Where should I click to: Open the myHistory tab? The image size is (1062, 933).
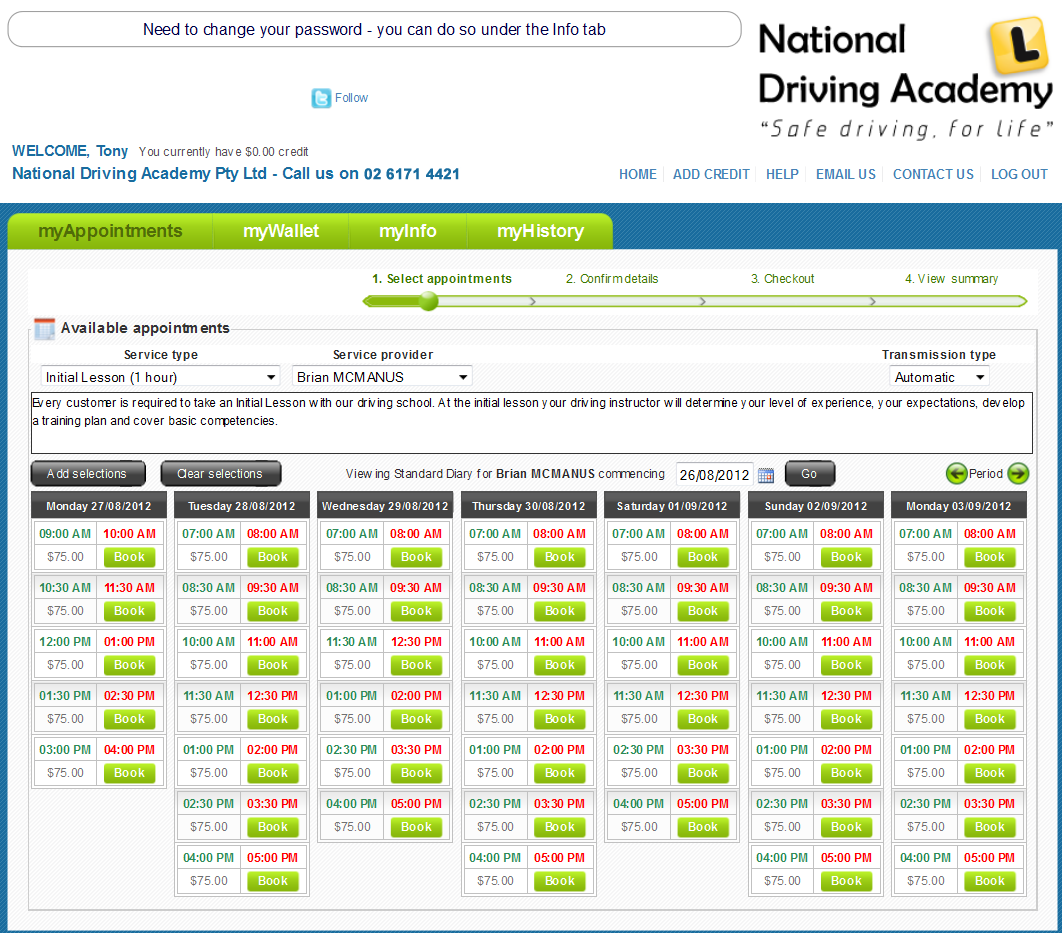coord(540,231)
